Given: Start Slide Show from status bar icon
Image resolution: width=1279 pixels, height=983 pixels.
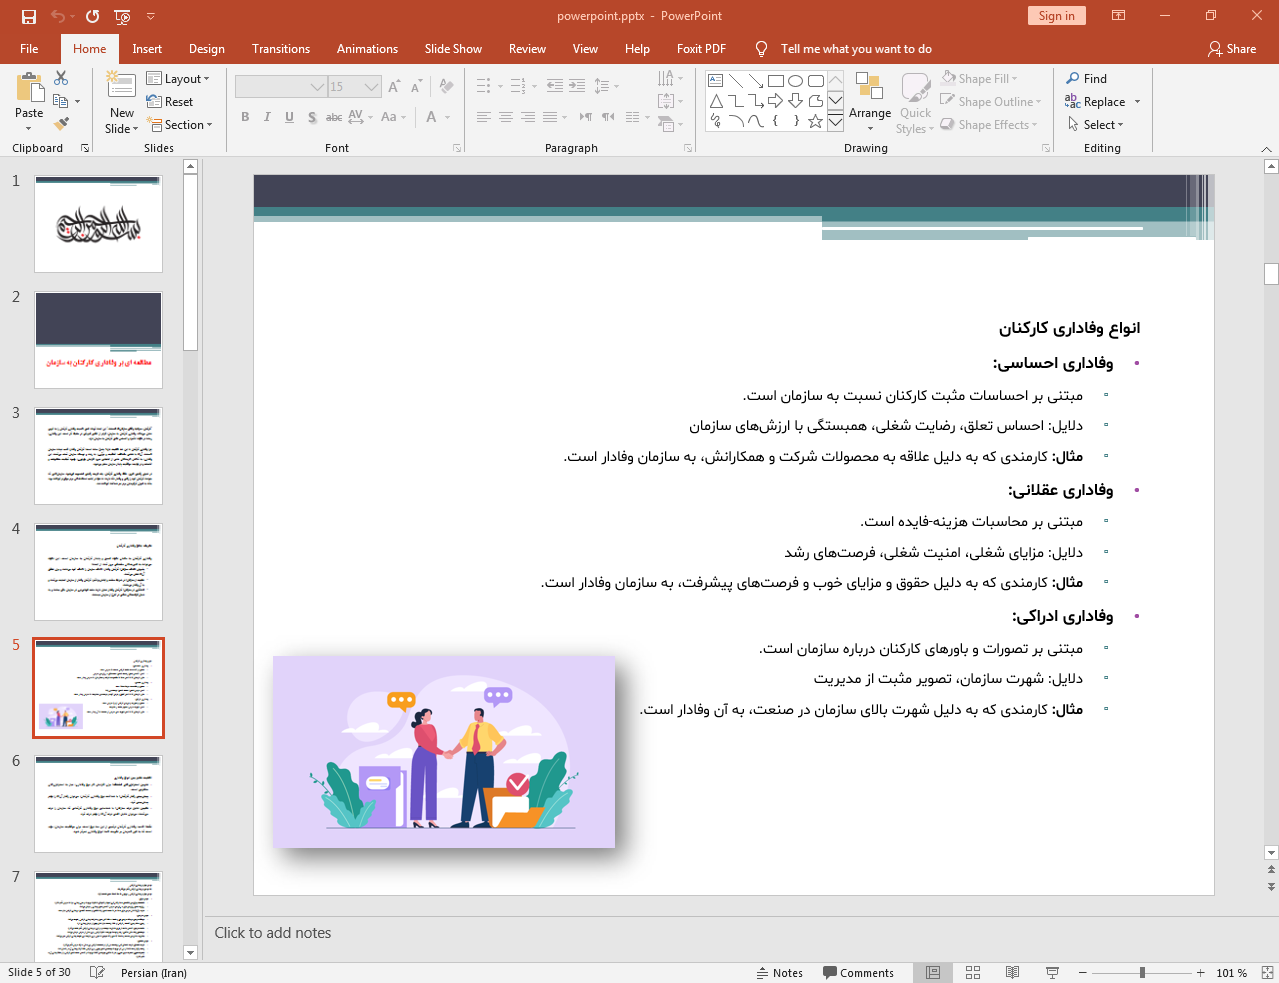Looking at the screenshot, I should click(1052, 972).
